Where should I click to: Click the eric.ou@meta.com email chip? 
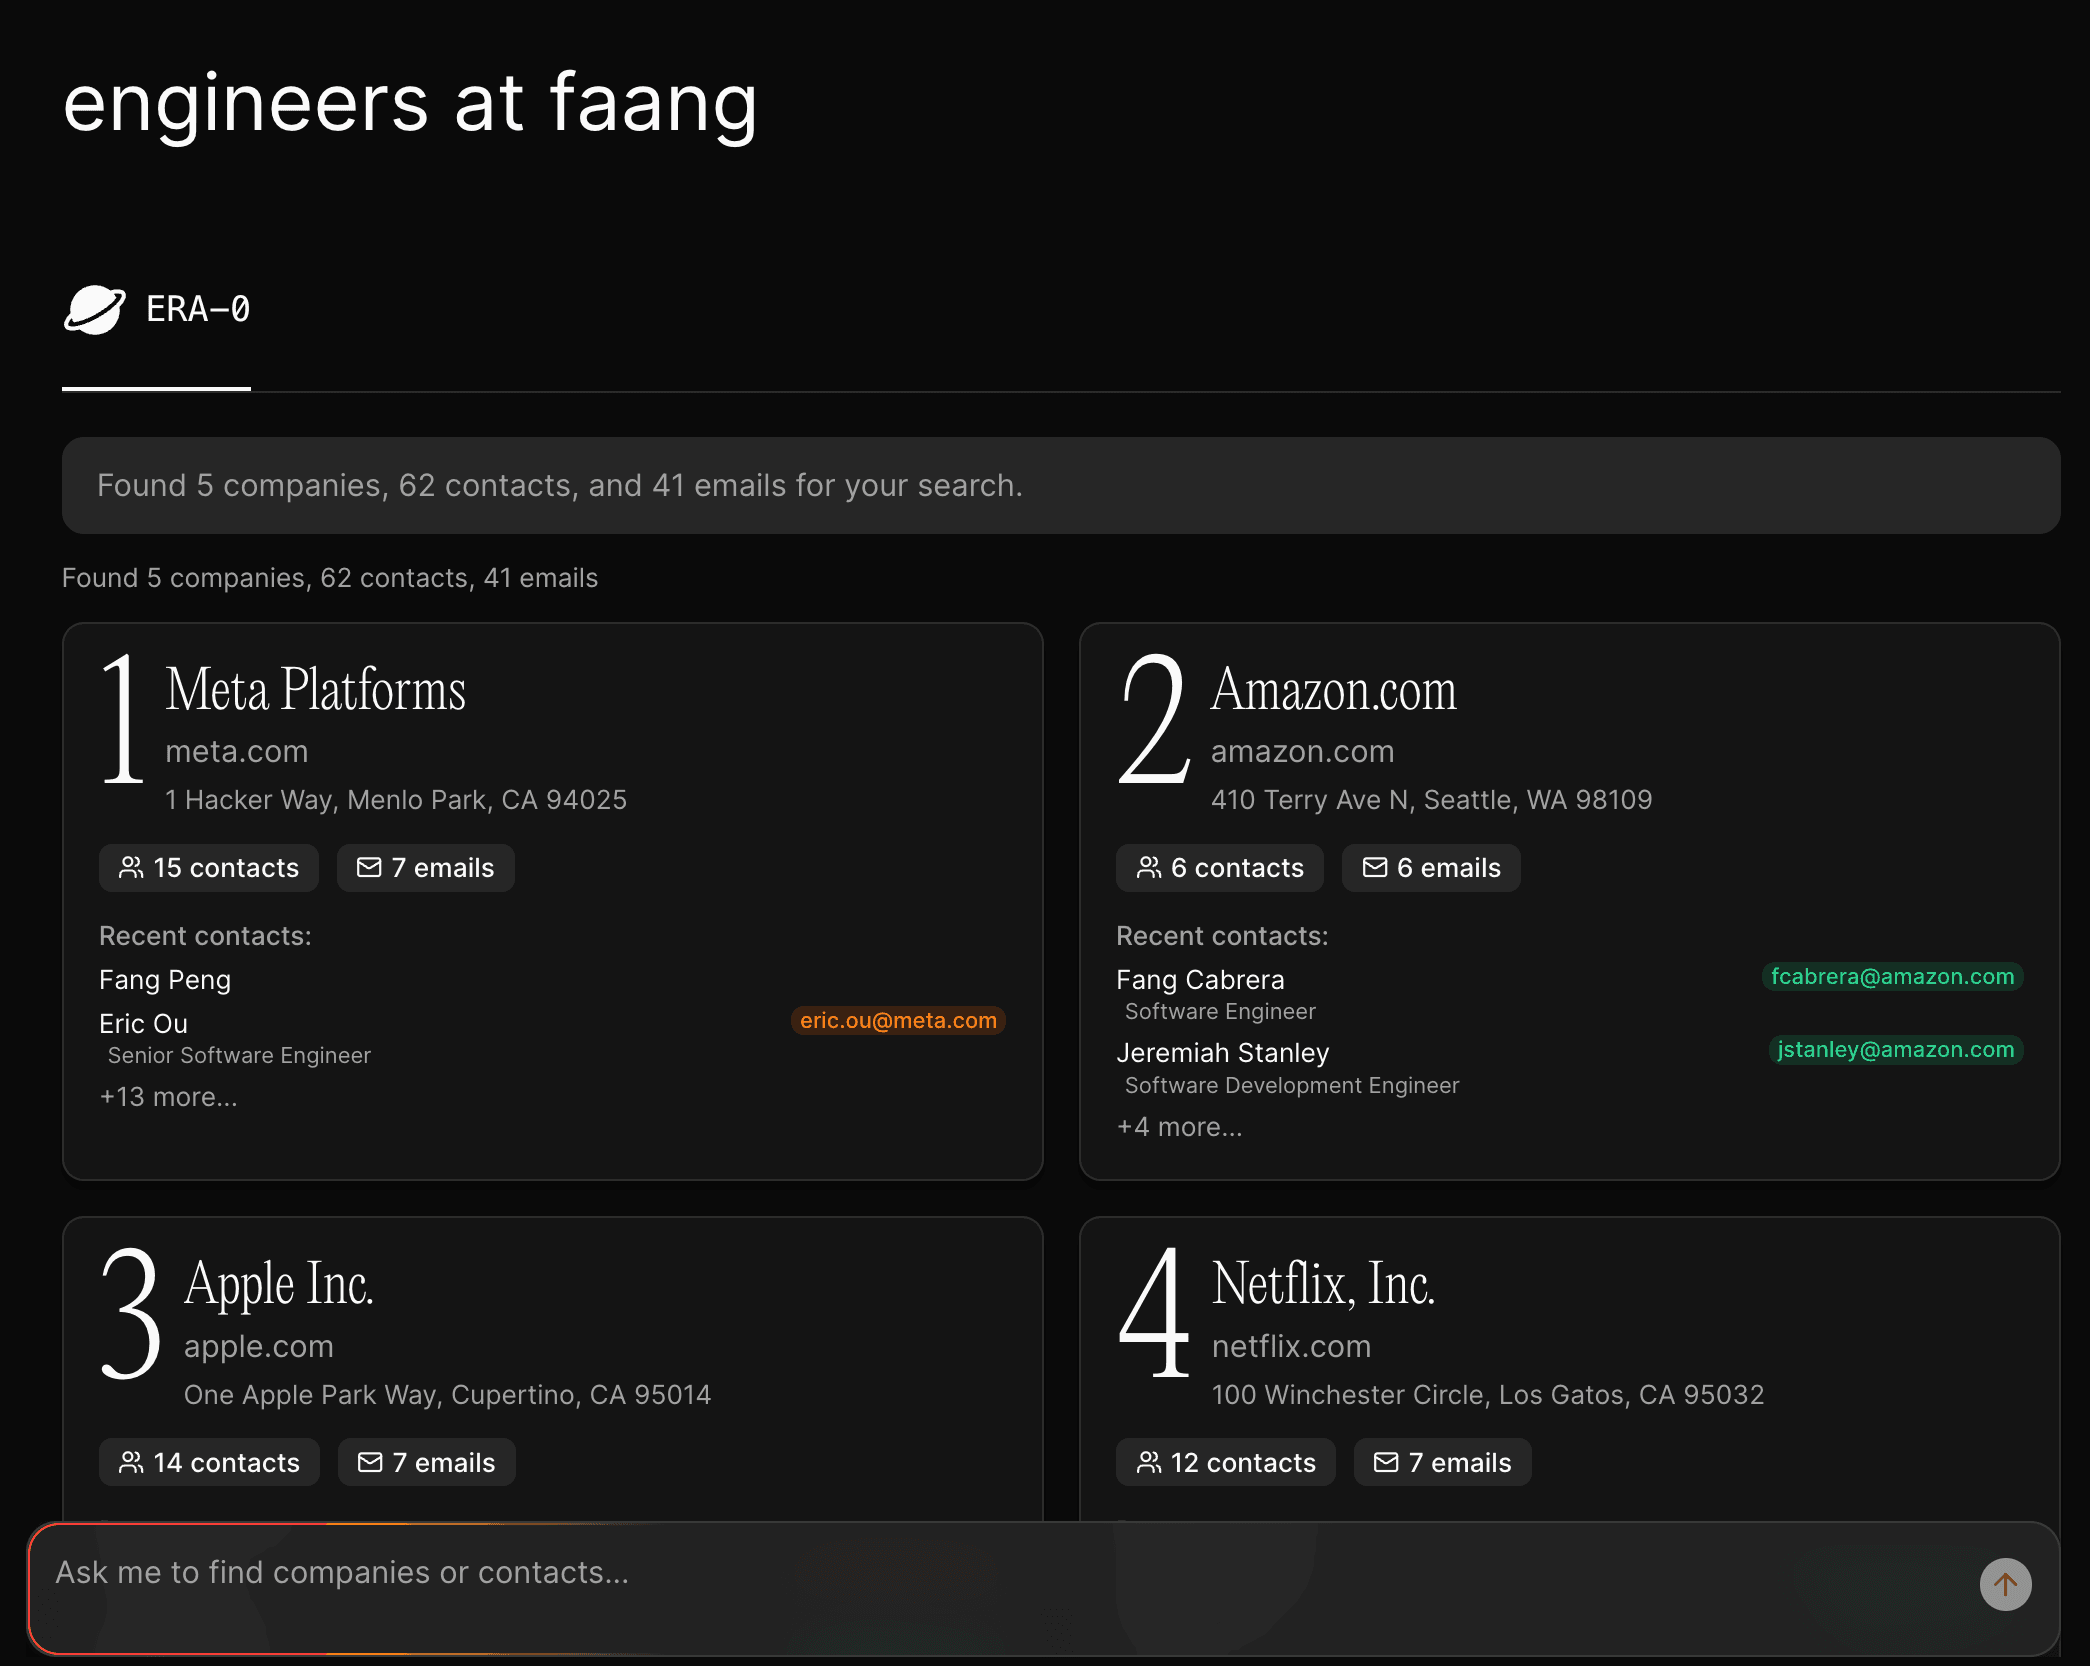898,1020
